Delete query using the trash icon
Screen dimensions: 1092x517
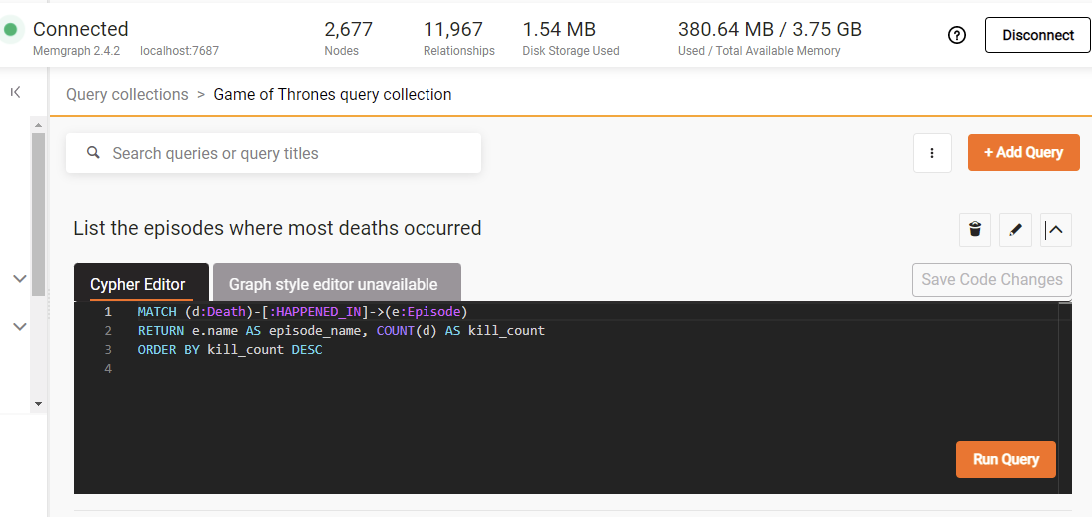(x=975, y=229)
